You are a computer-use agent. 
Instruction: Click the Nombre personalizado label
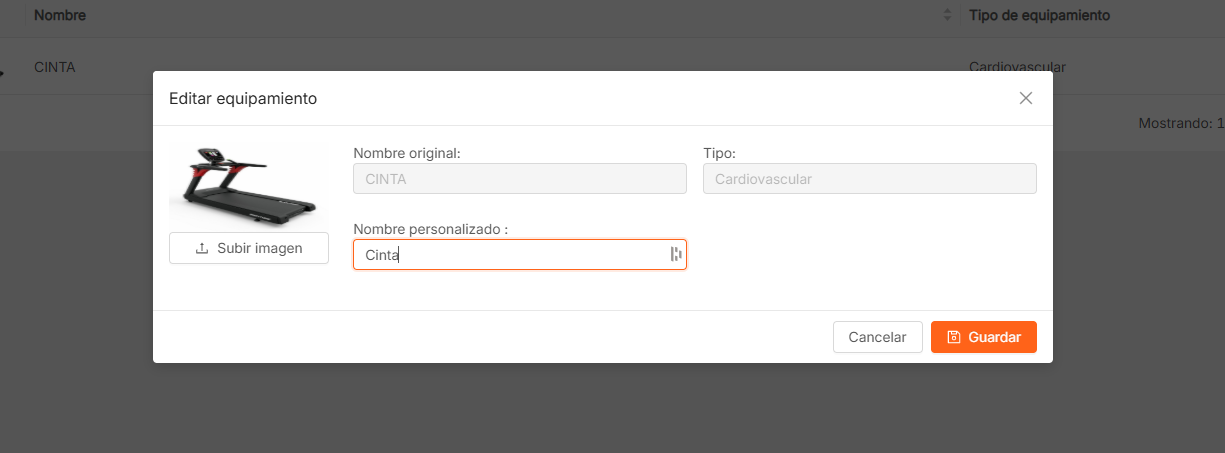click(x=430, y=229)
